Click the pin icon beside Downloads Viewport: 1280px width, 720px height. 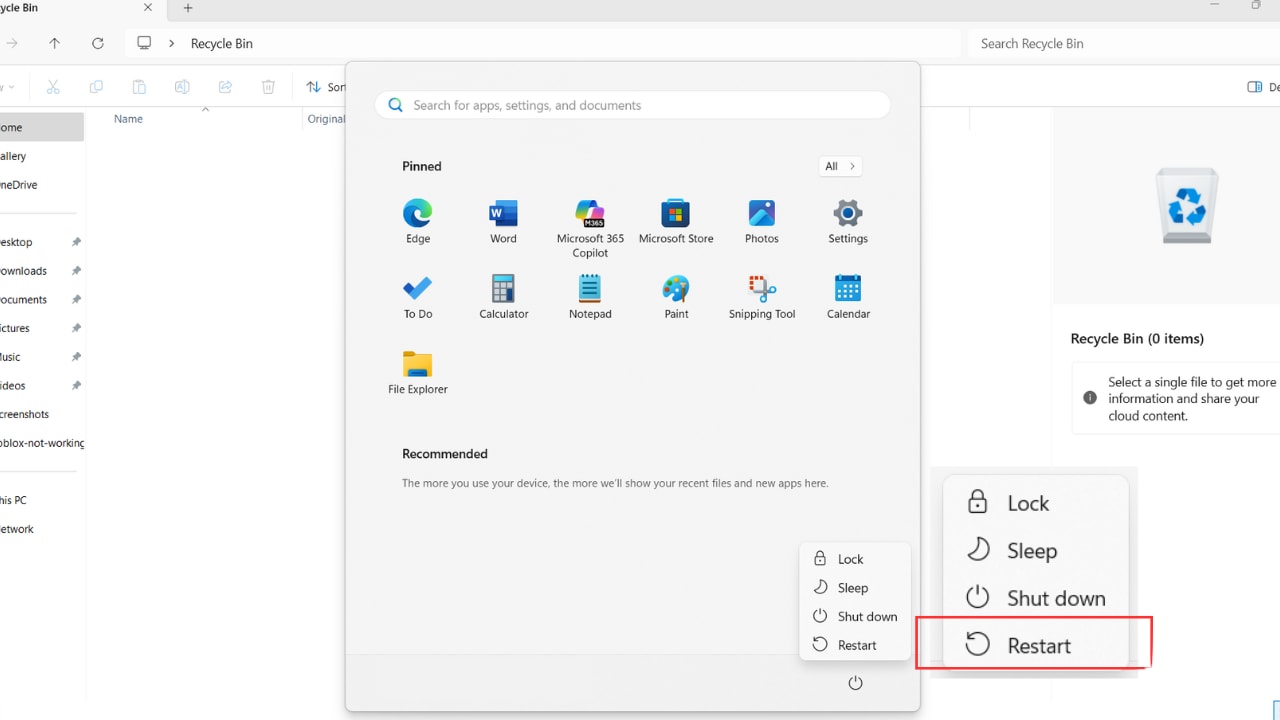pyautogui.click(x=76, y=271)
